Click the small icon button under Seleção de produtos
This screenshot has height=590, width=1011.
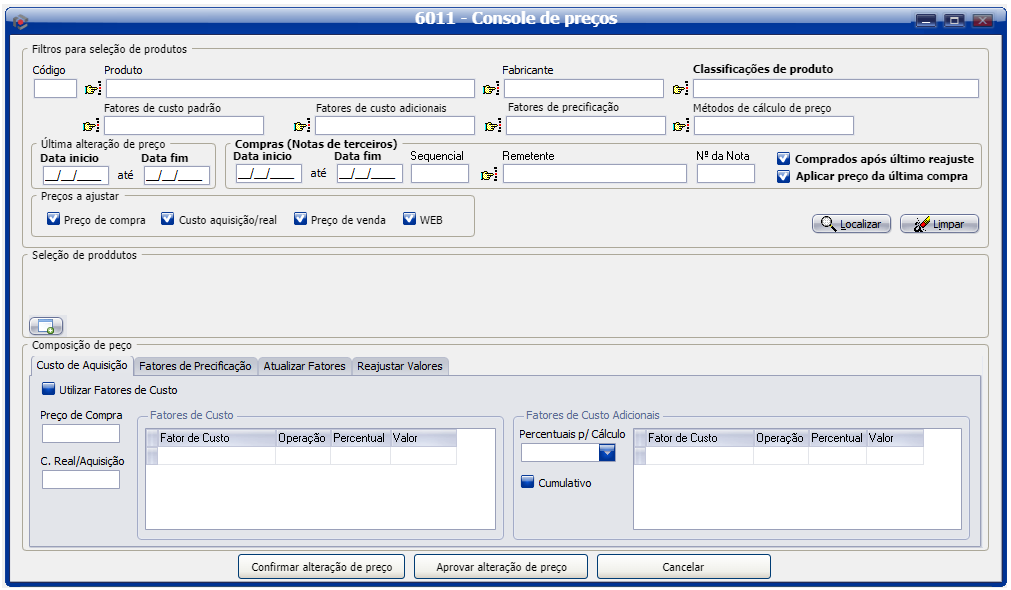(47, 326)
